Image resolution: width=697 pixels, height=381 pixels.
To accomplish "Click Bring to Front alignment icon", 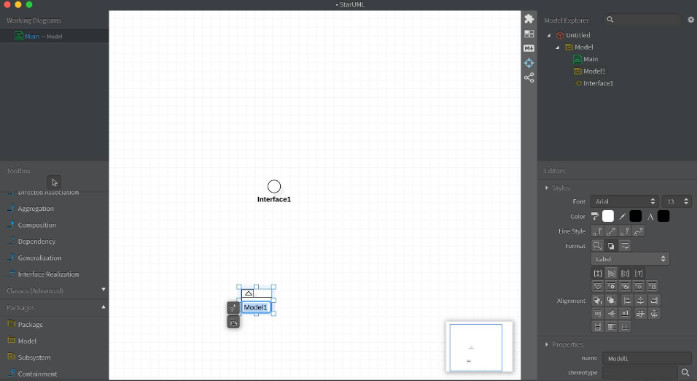I will 598,301.
